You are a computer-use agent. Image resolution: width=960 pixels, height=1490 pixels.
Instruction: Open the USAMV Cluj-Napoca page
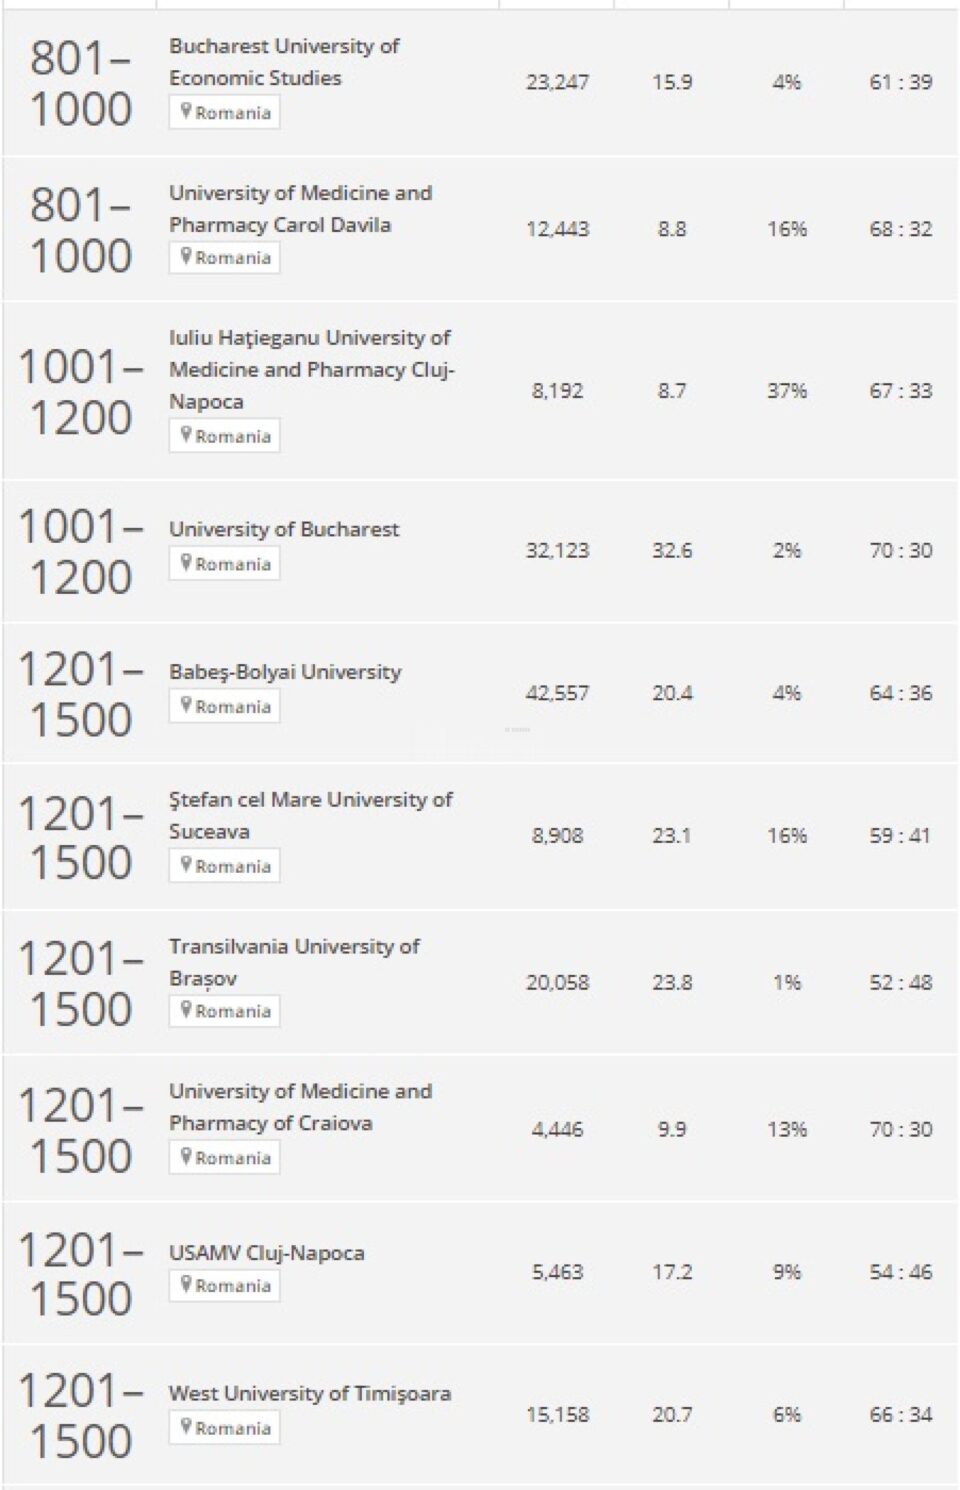pyautogui.click(x=267, y=1253)
